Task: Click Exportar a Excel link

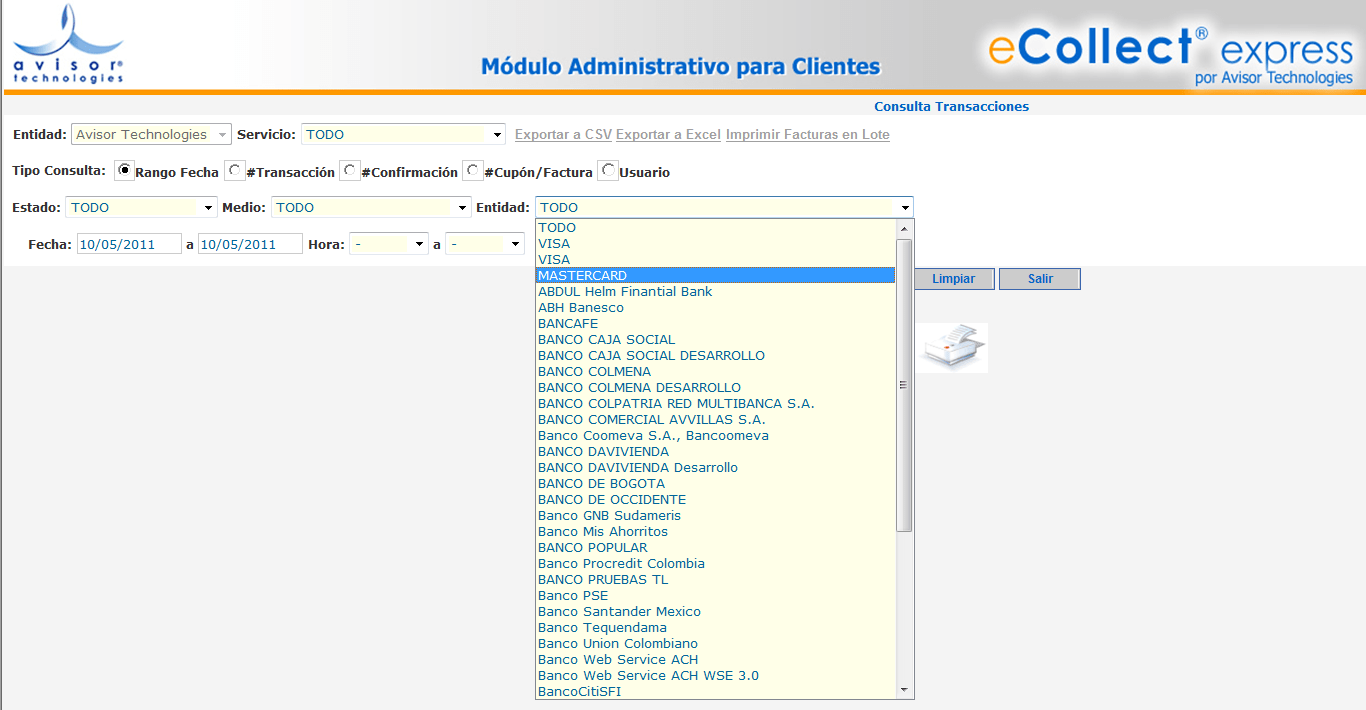Action: (x=668, y=134)
